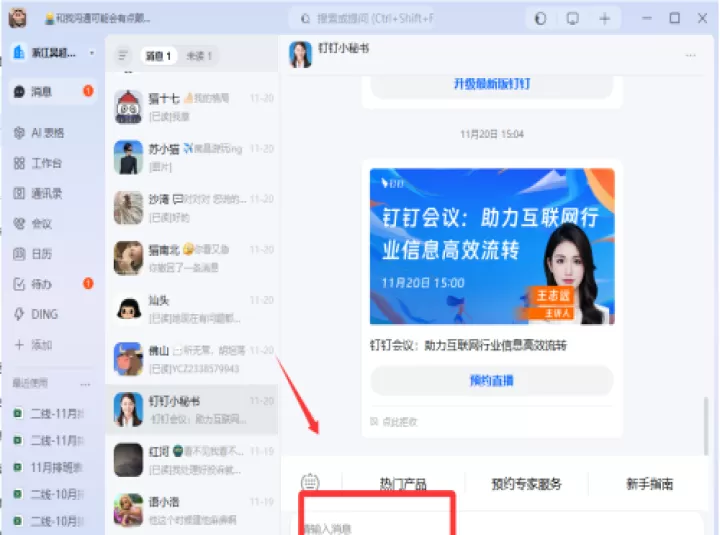
Task: Click the 钉钉小秘书 avatar in chat header
Action: point(300,54)
